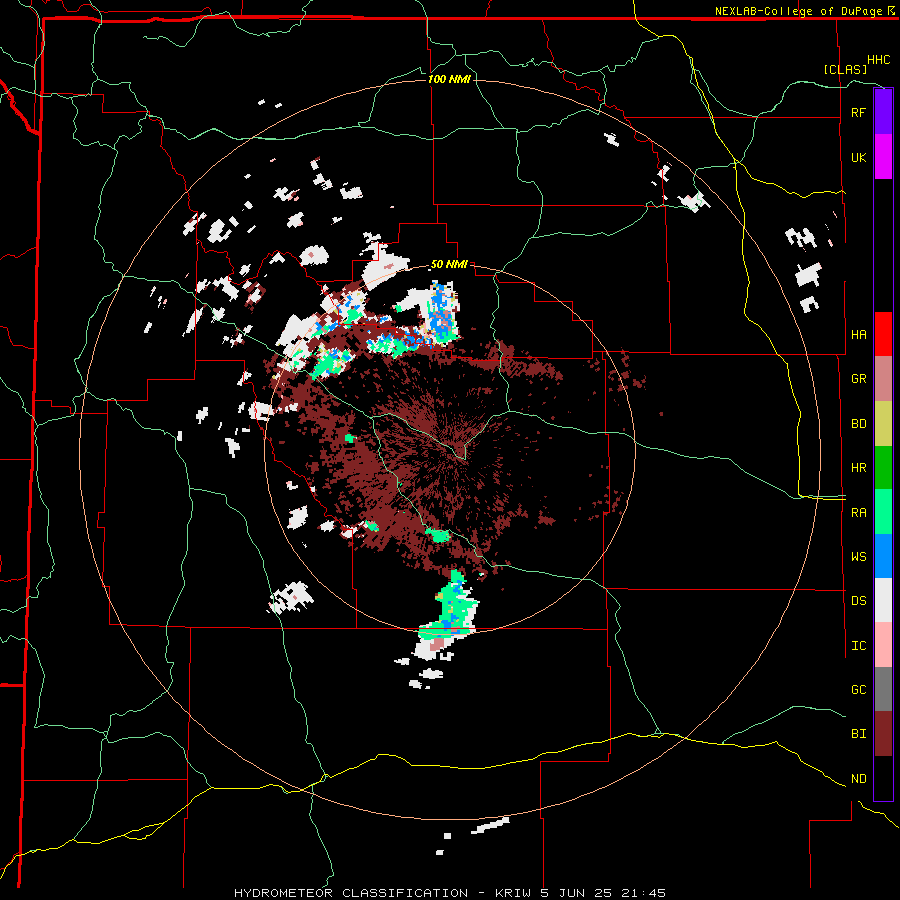Click the HA red legend swatch
The height and width of the screenshot is (900, 900).
click(x=883, y=334)
